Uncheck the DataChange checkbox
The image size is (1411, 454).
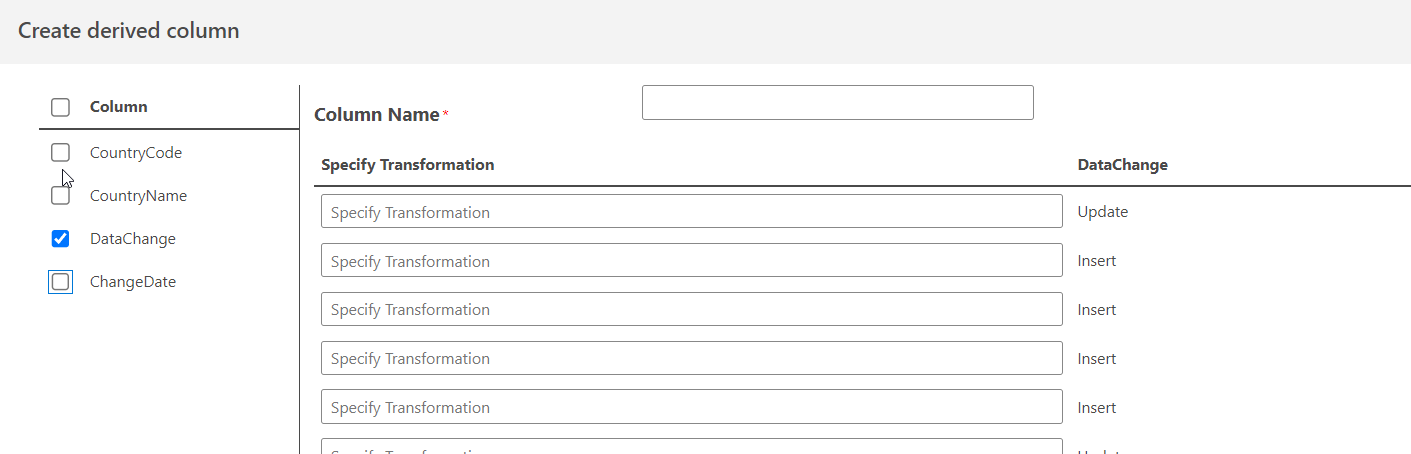61,239
